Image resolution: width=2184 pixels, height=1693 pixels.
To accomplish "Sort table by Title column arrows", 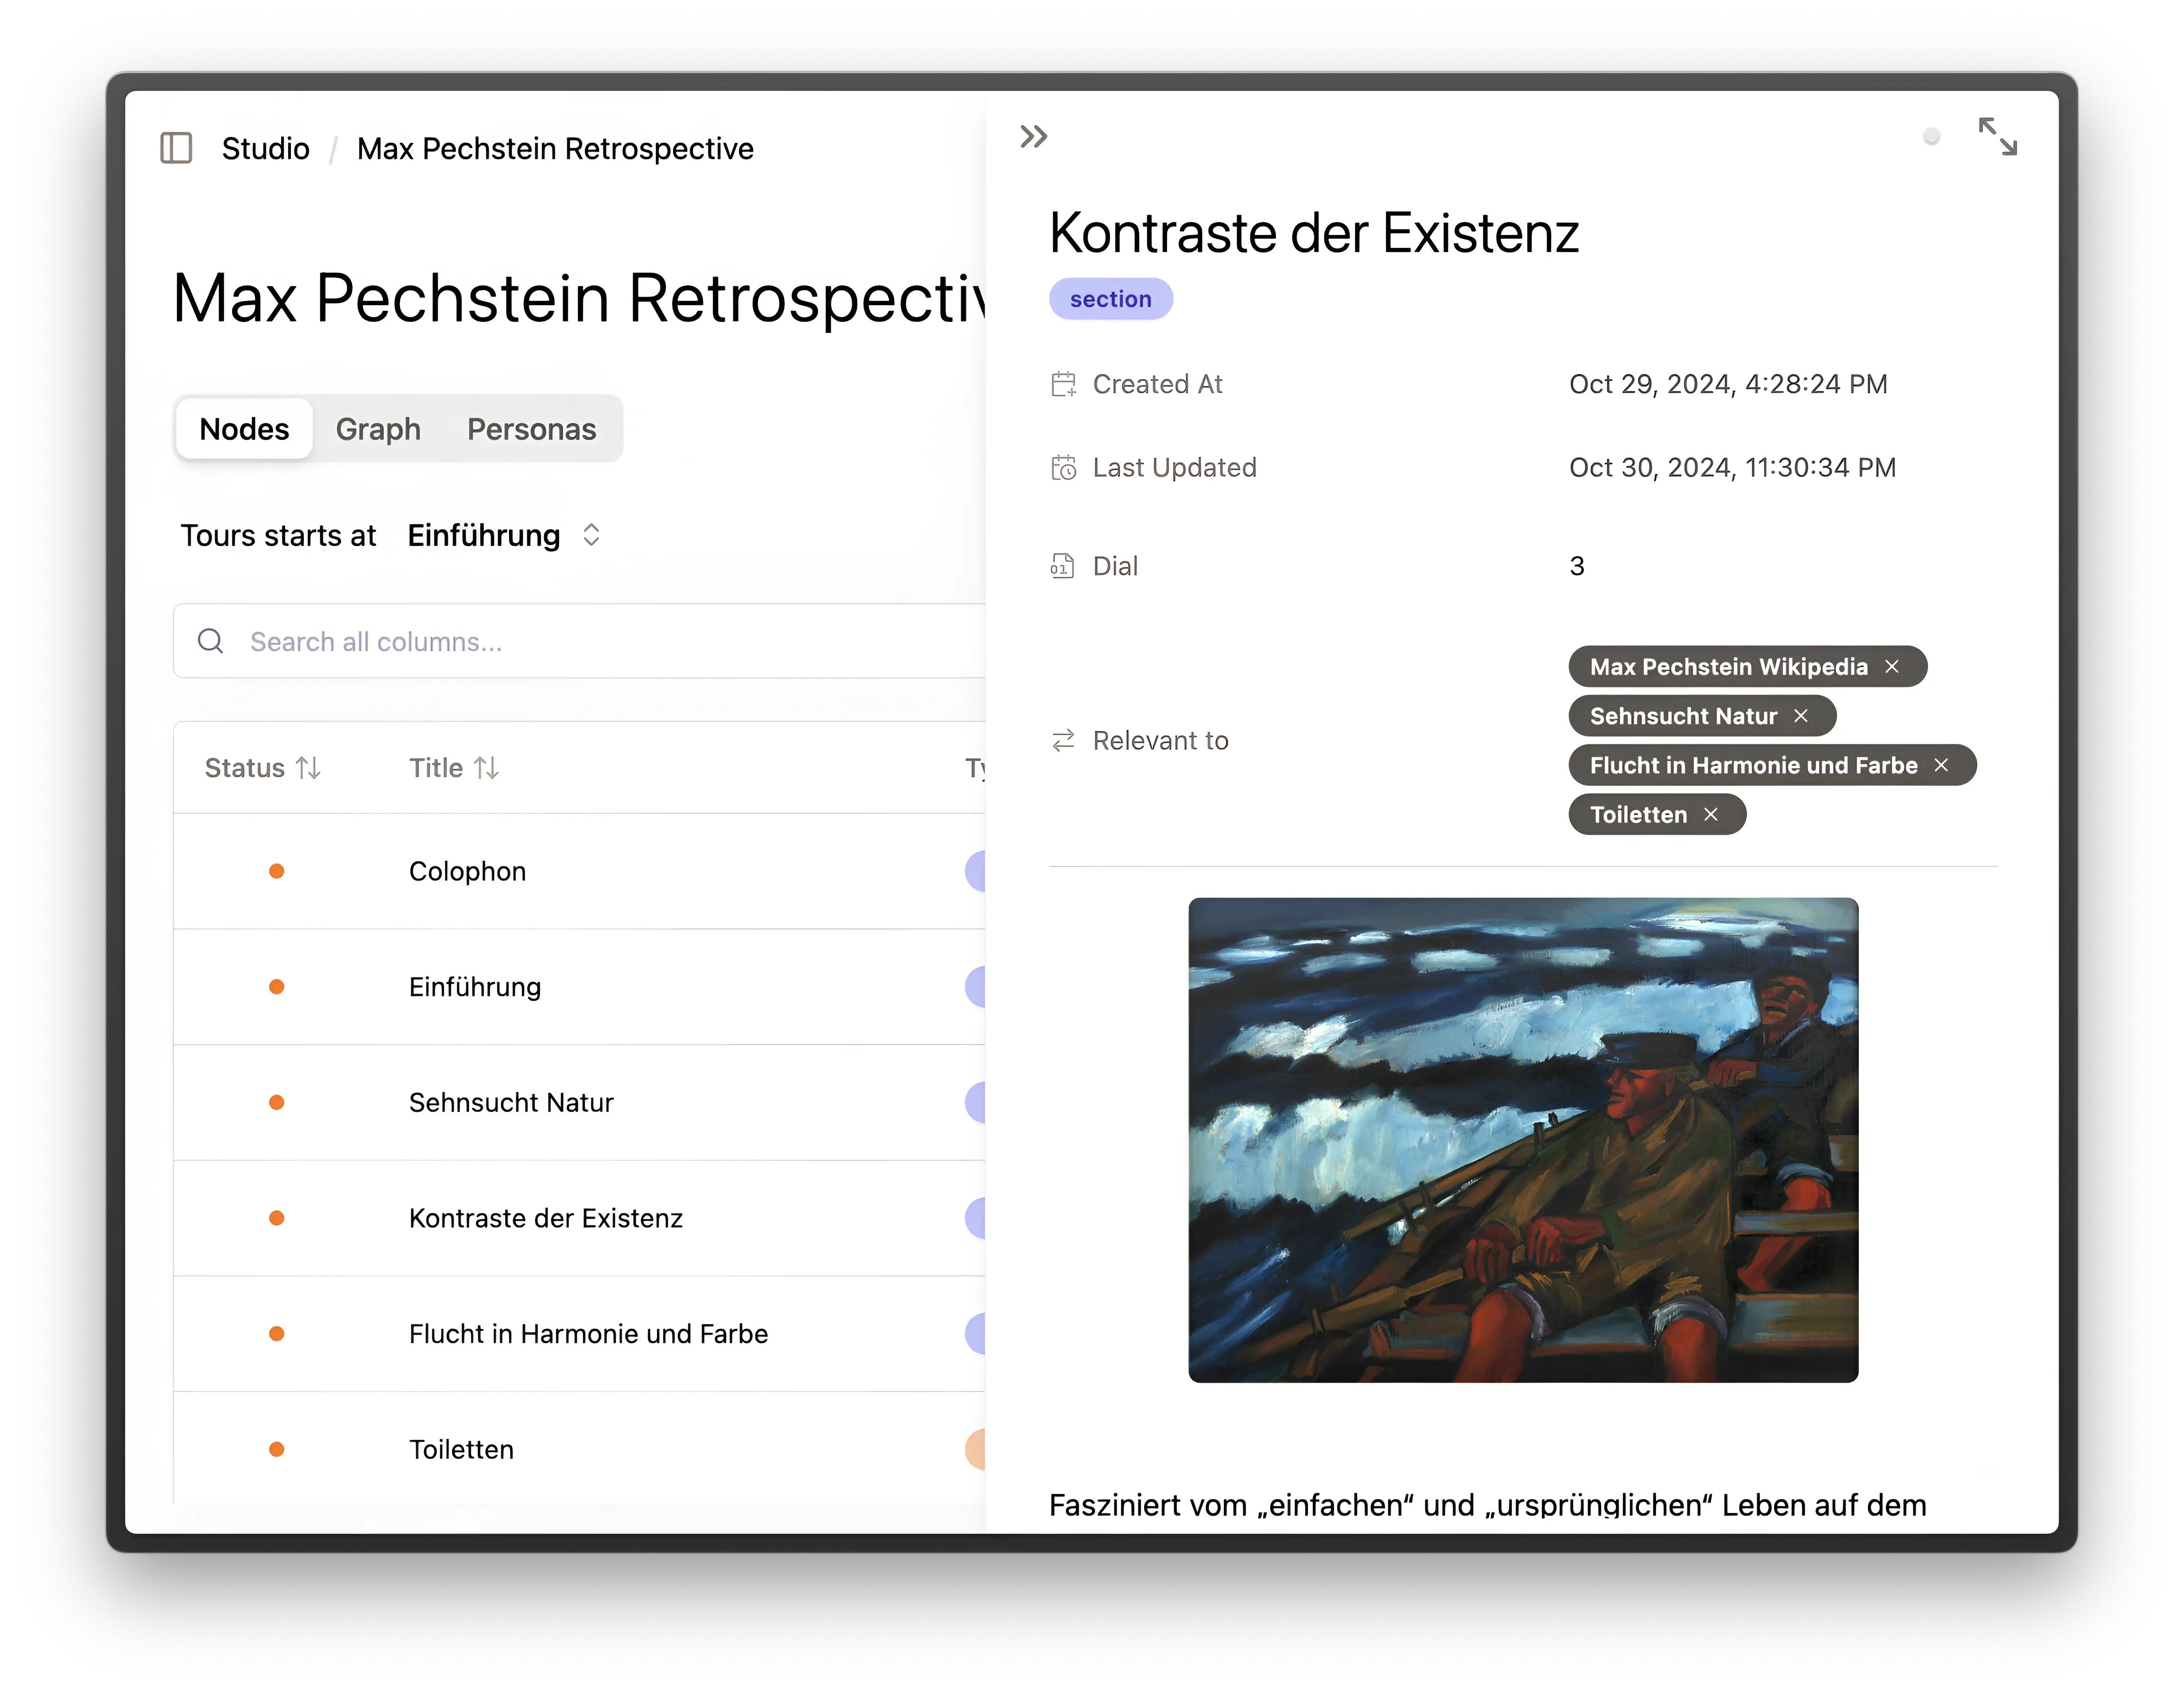I will click(486, 768).
